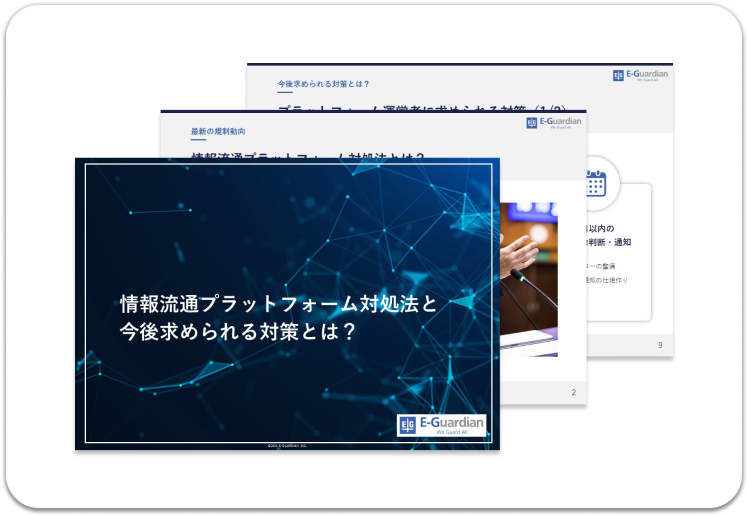
Task: Click the copyright line at front slide bottom
Action: click(287, 445)
